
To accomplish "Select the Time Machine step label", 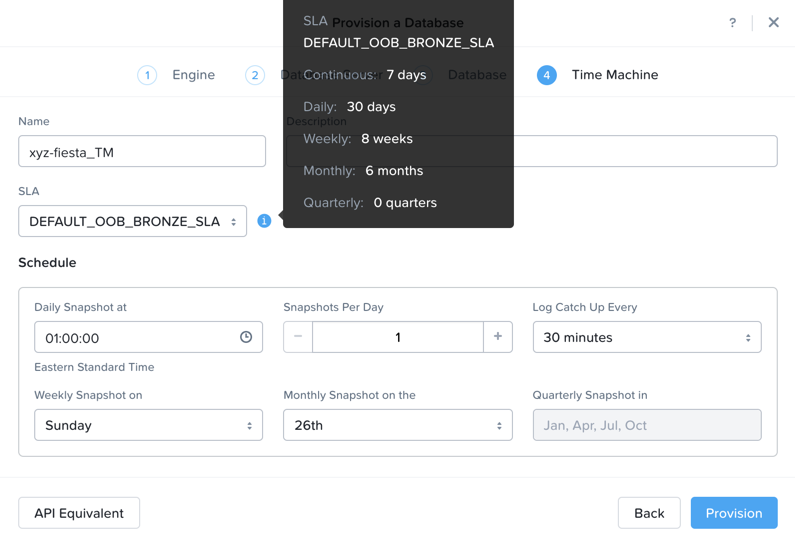I will click(x=615, y=75).
